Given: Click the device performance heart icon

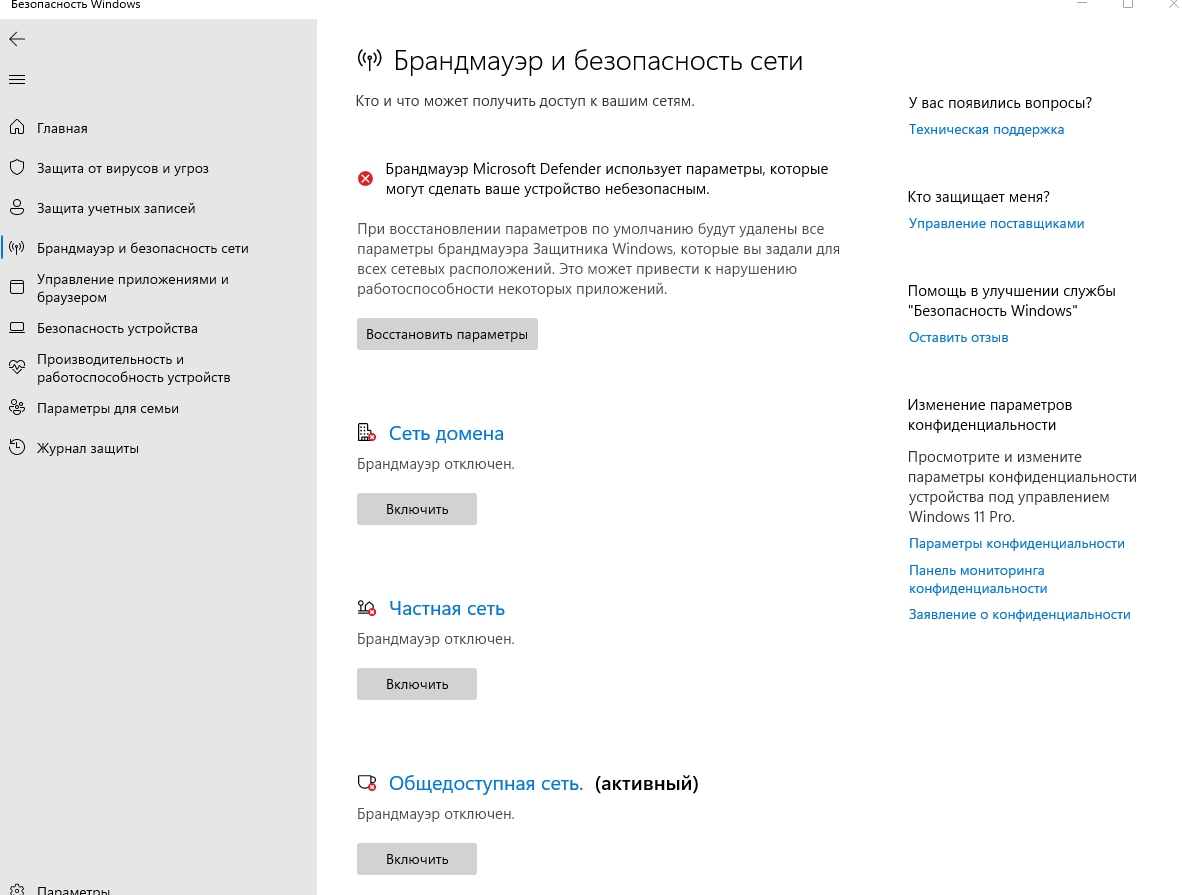Looking at the screenshot, I should pos(17,368).
